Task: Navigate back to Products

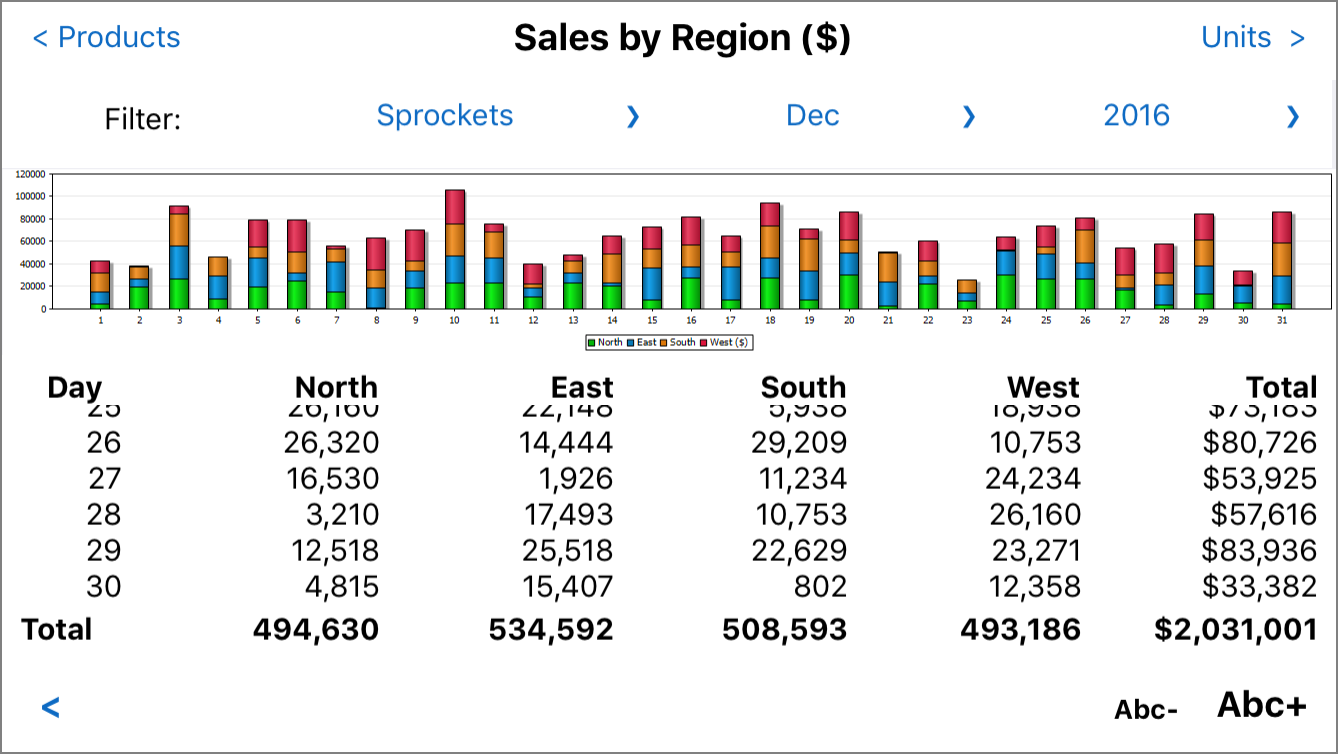Action: (x=105, y=37)
